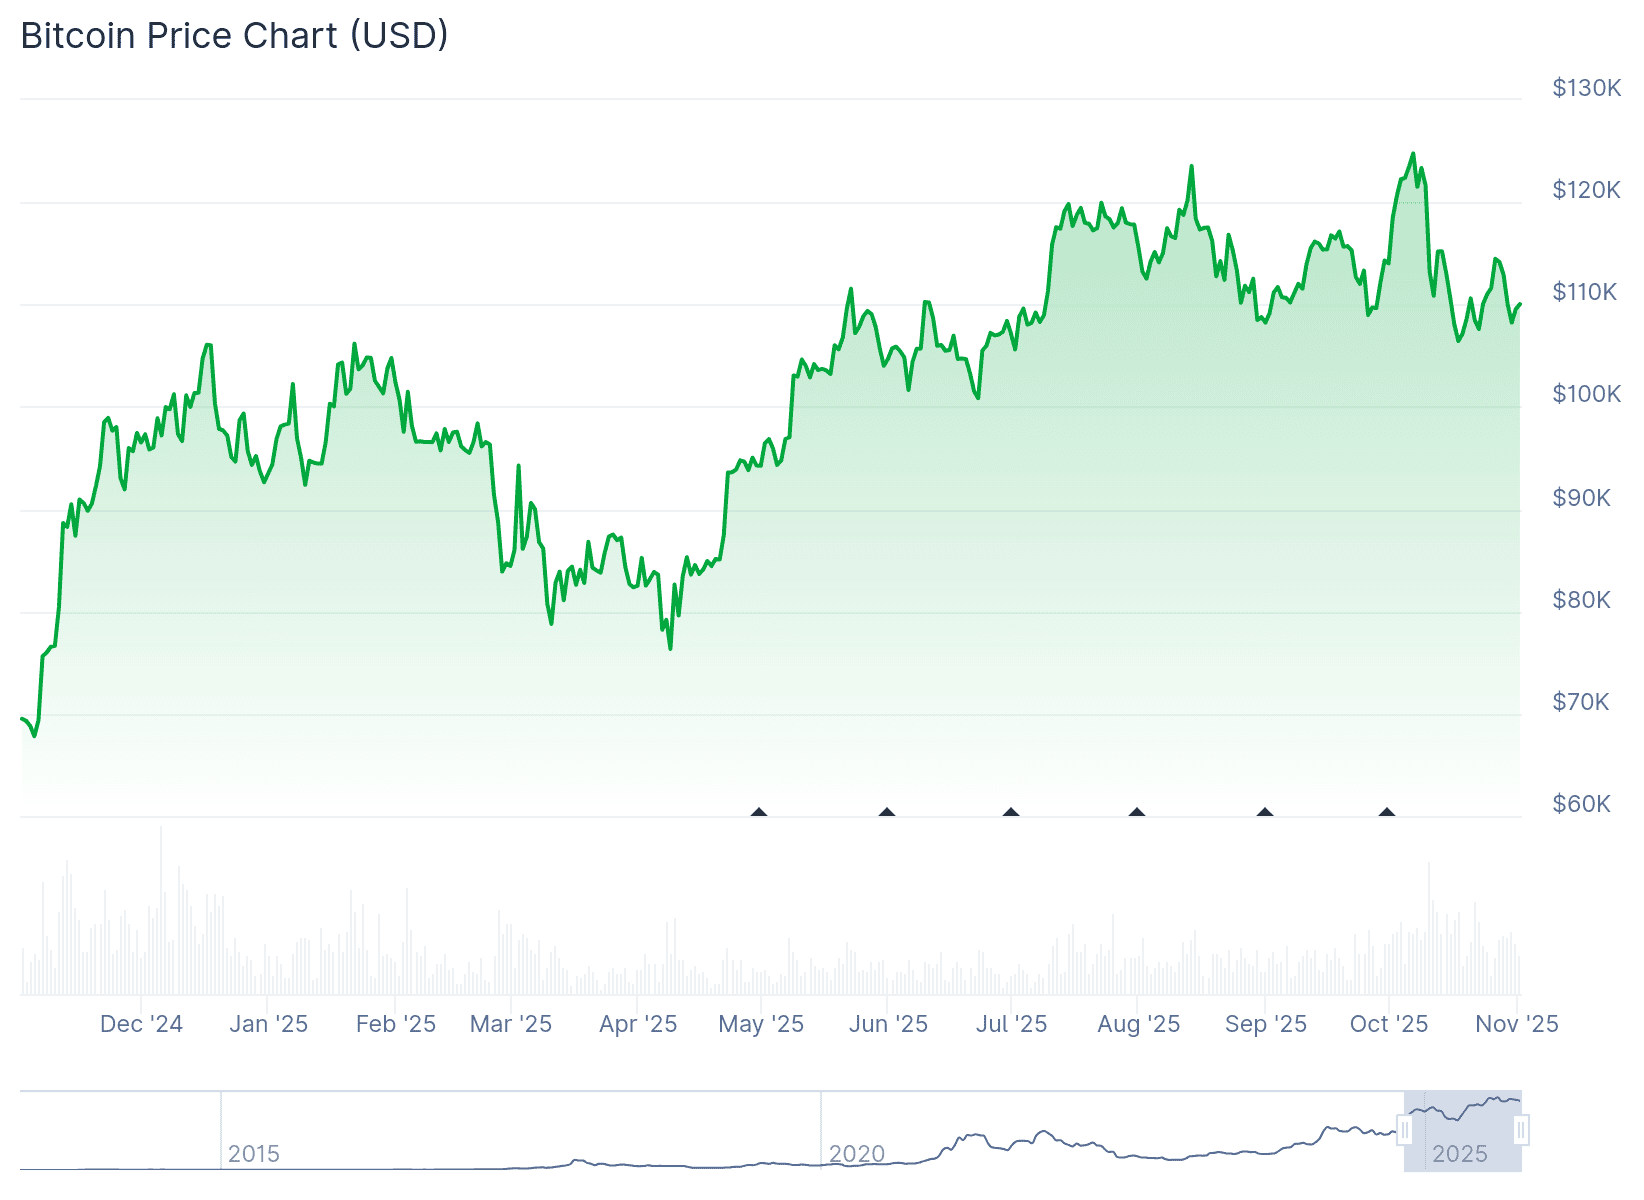This screenshot has height=1200, width=1644.
Task: Click the Nov '25 x-axis label
Action: (x=1517, y=1024)
